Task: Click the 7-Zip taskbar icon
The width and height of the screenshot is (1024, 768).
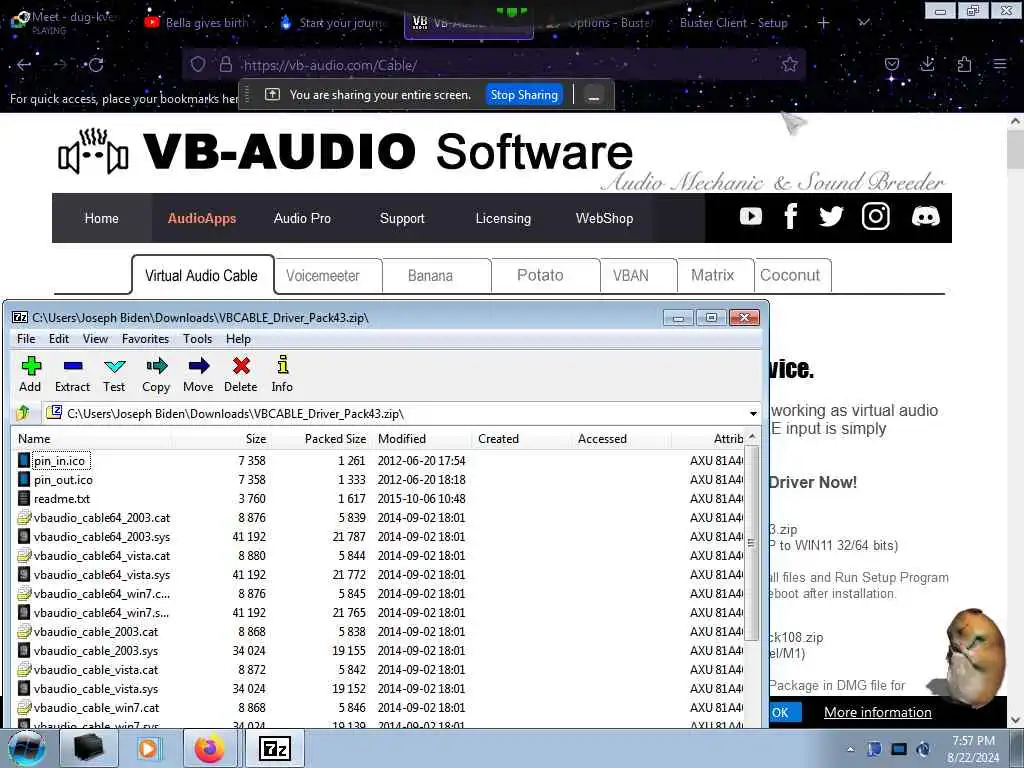Action: click(x=274, y=748)
